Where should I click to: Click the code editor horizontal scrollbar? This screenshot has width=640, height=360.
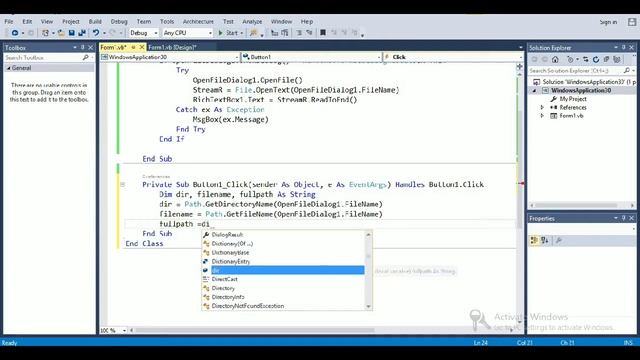point(255,330)
